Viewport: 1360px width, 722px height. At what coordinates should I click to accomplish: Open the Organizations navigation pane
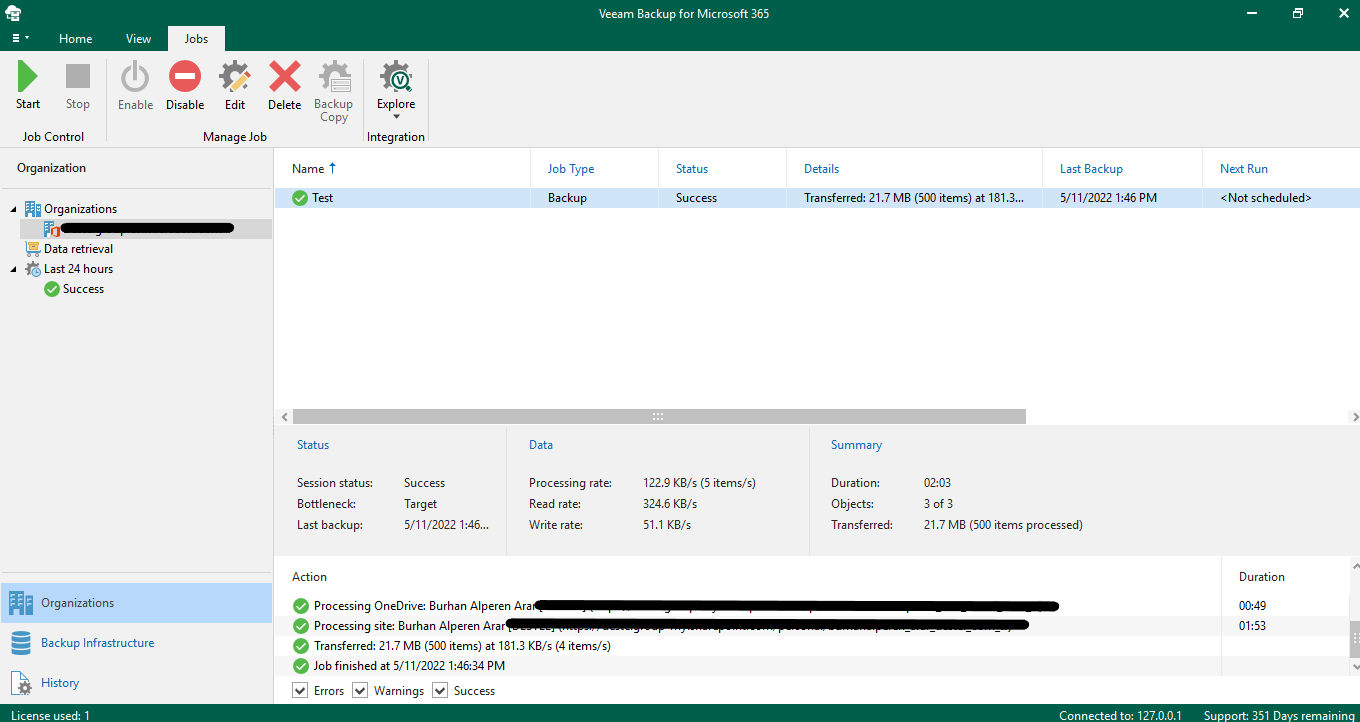pos(136,603)
